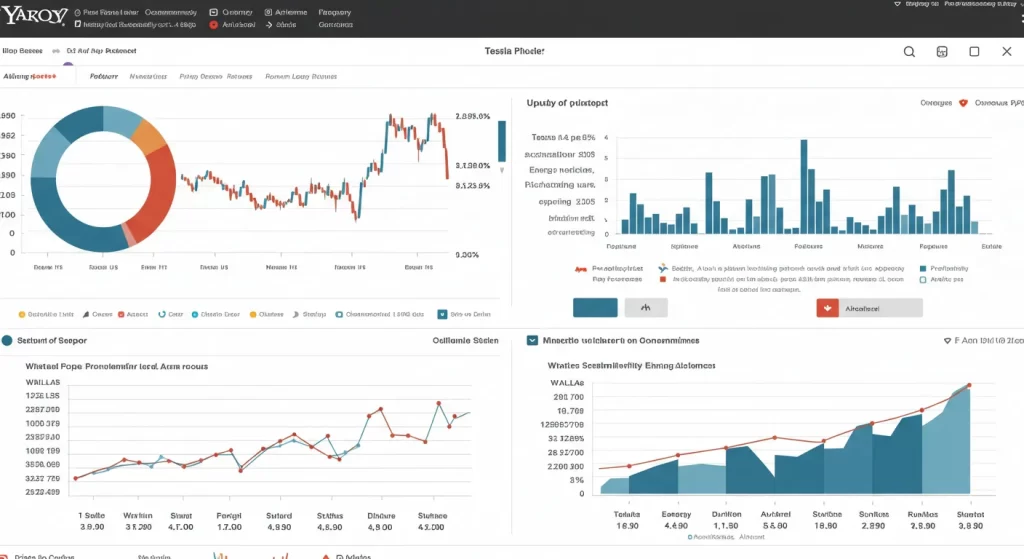Screen dimensions: 1024x559
Task: Check the filled blue checkbox at legend end
Action: coord(442,314)
